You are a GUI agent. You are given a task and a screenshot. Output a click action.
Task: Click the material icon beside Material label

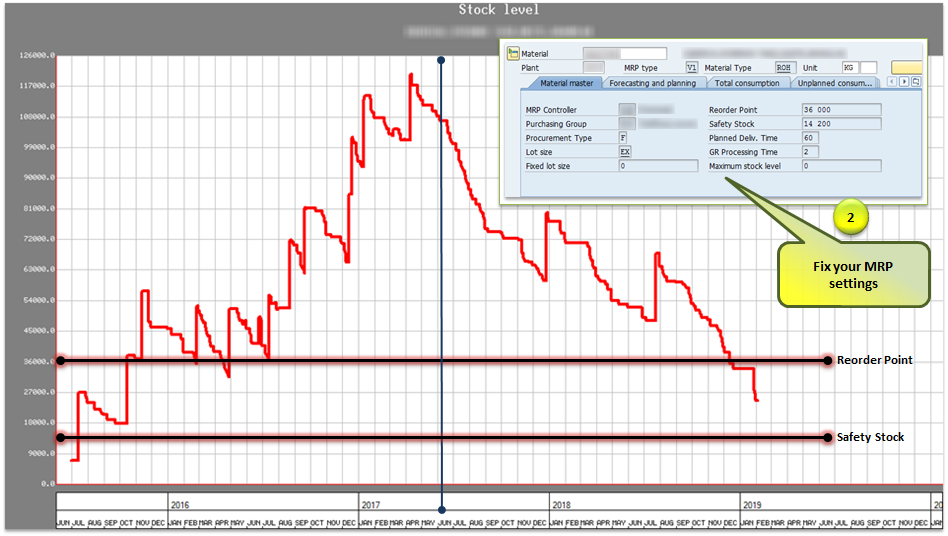(x=513, y=54)
